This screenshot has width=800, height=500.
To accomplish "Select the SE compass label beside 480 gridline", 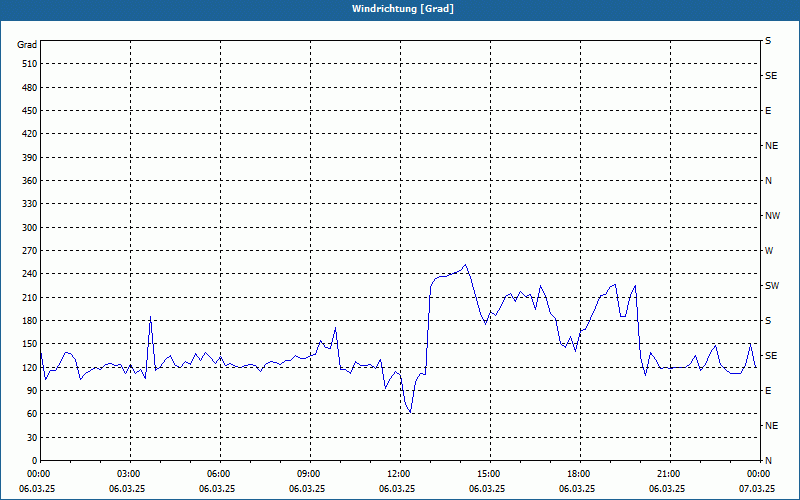I will 771,76.
